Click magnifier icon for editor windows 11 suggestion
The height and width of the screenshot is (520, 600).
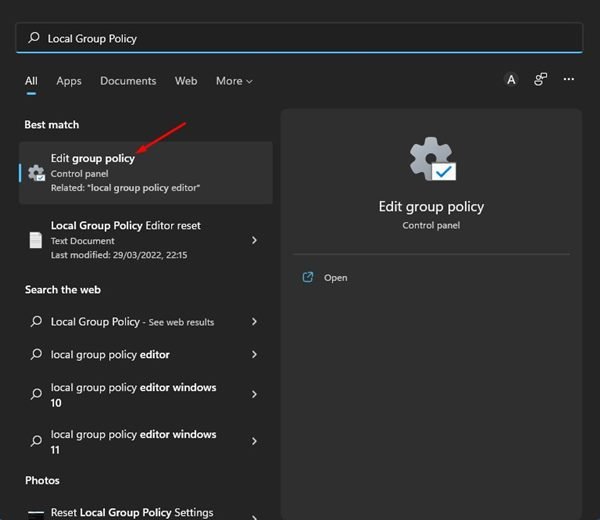(x=36, y=441)
